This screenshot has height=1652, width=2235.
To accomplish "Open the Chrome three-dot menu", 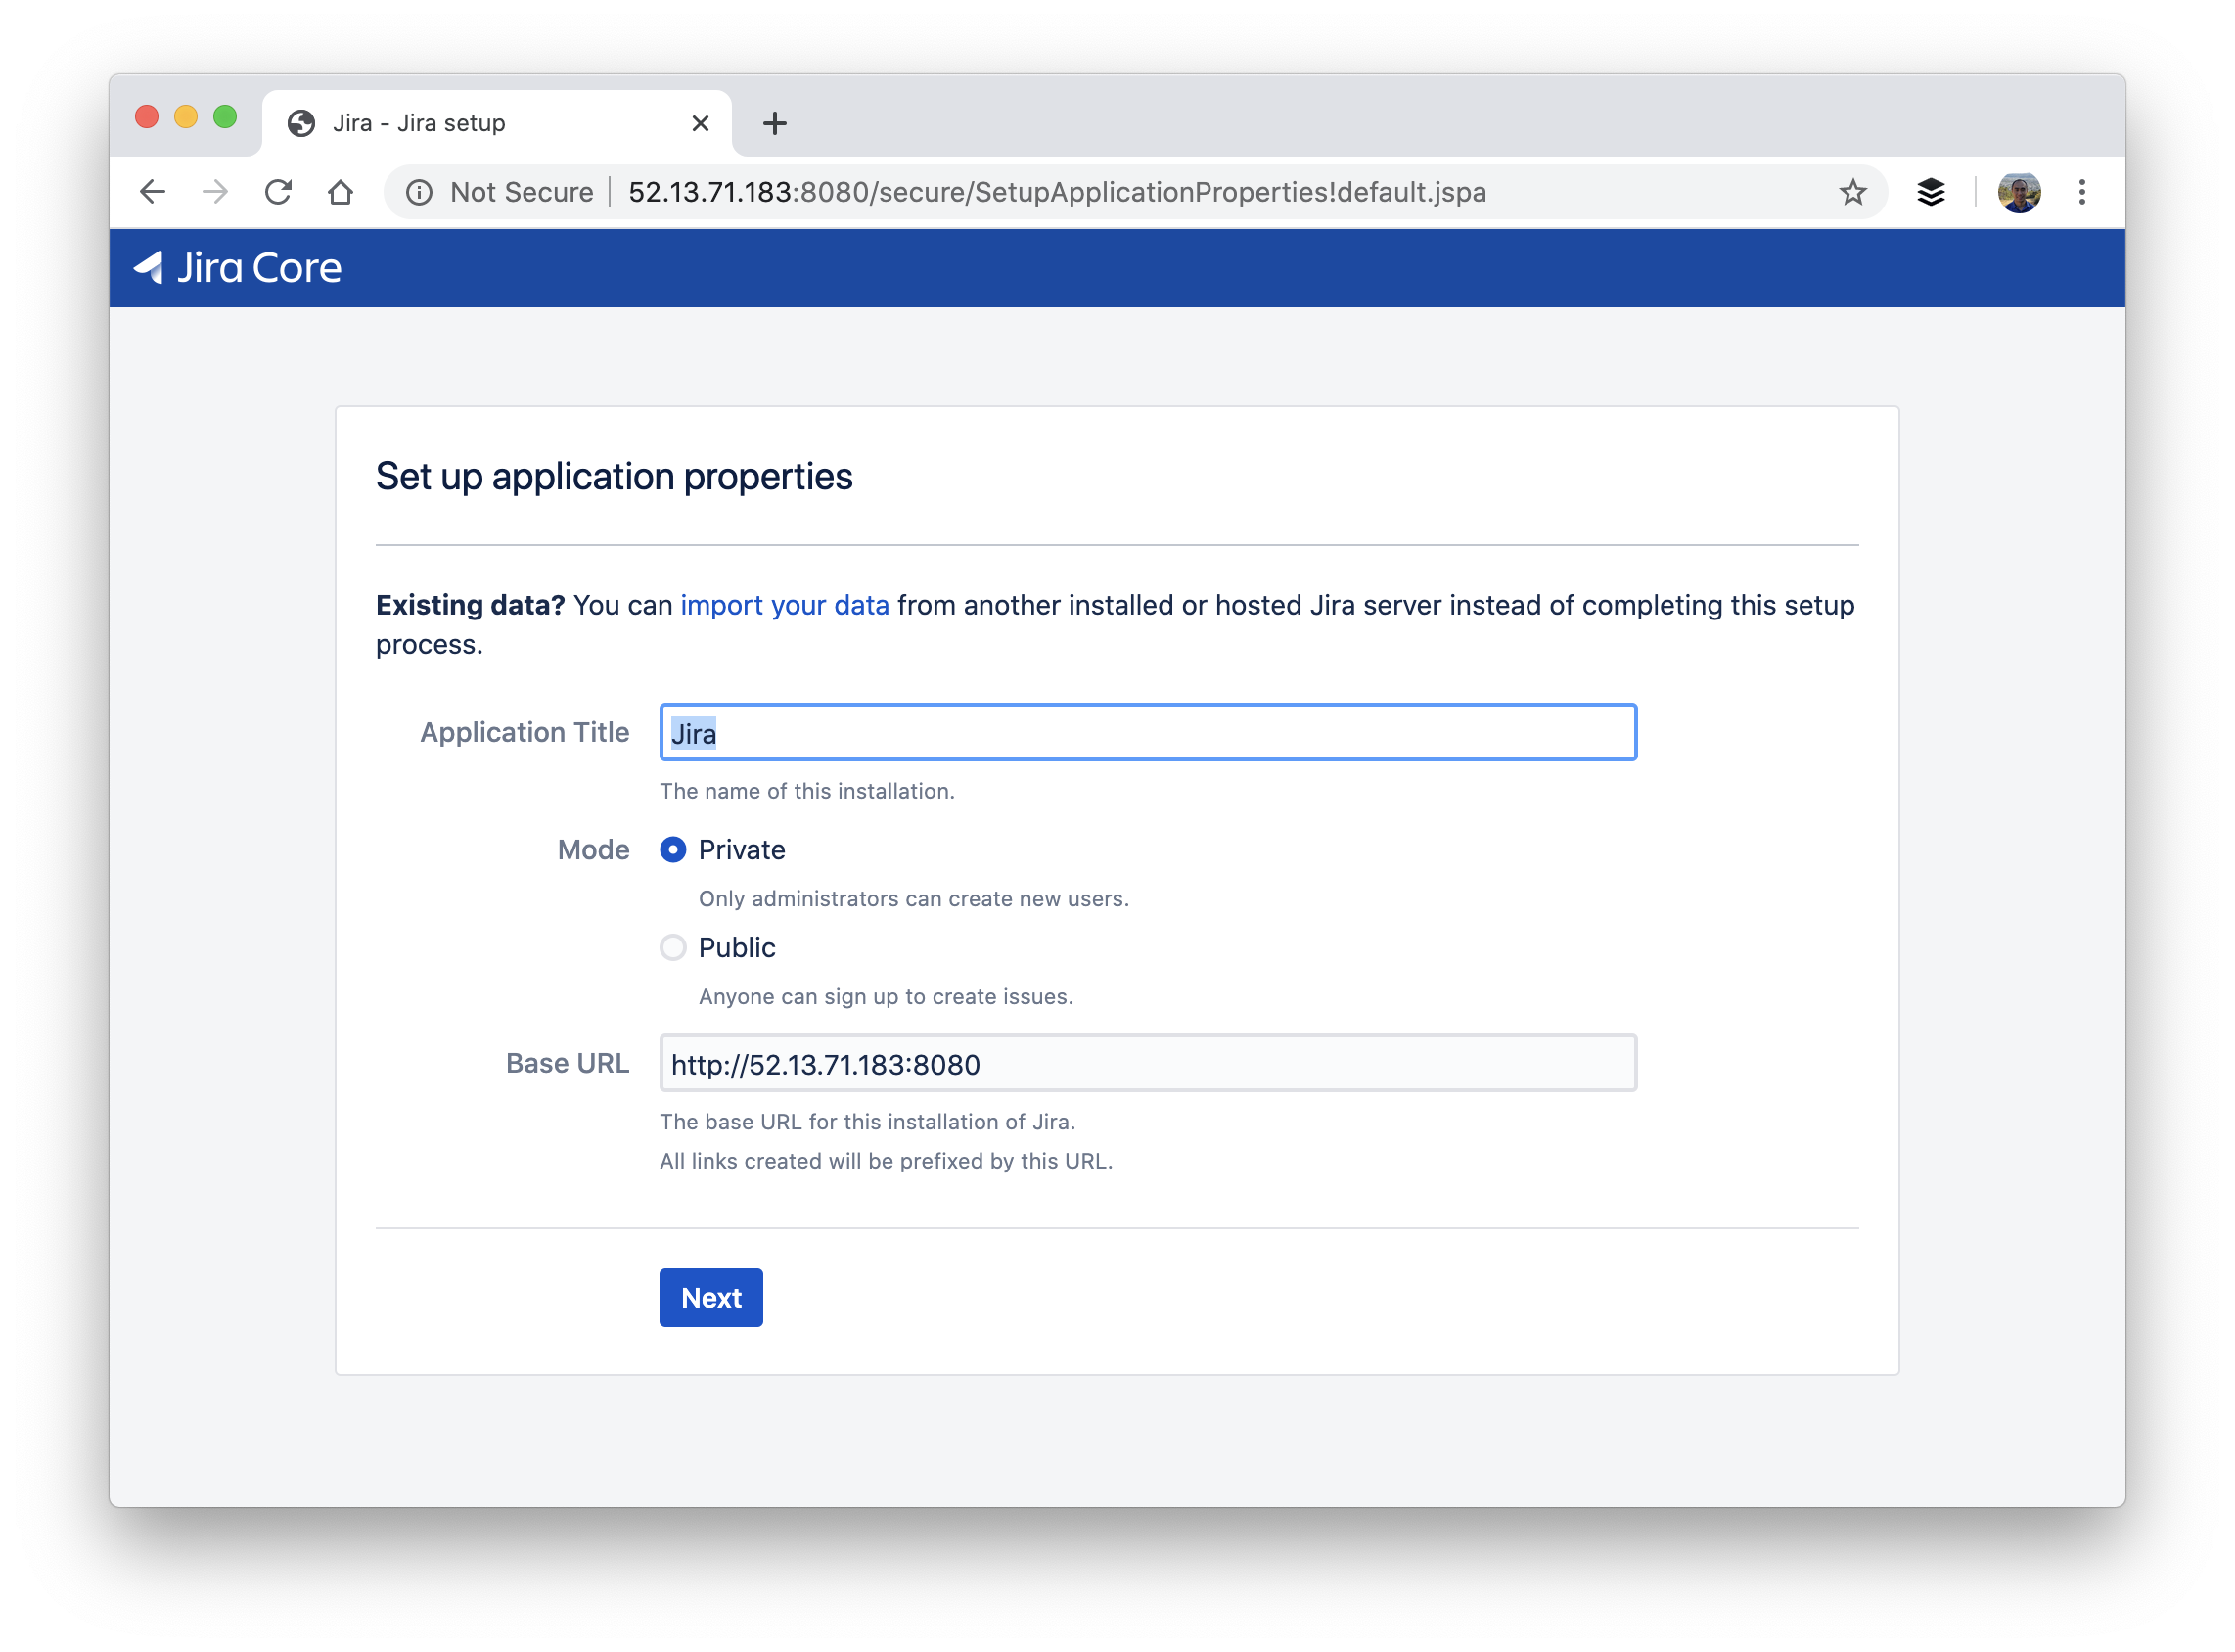I will 2082,192.
